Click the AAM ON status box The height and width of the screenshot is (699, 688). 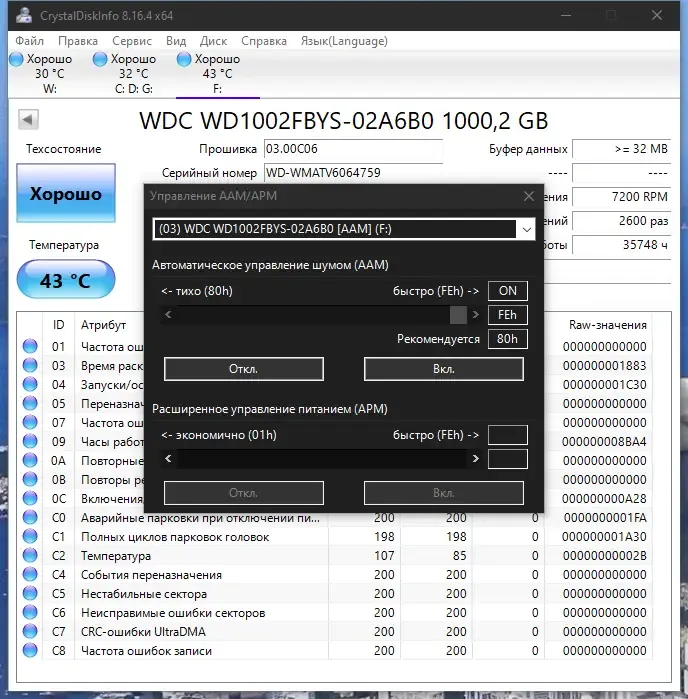tap(508, 291)
